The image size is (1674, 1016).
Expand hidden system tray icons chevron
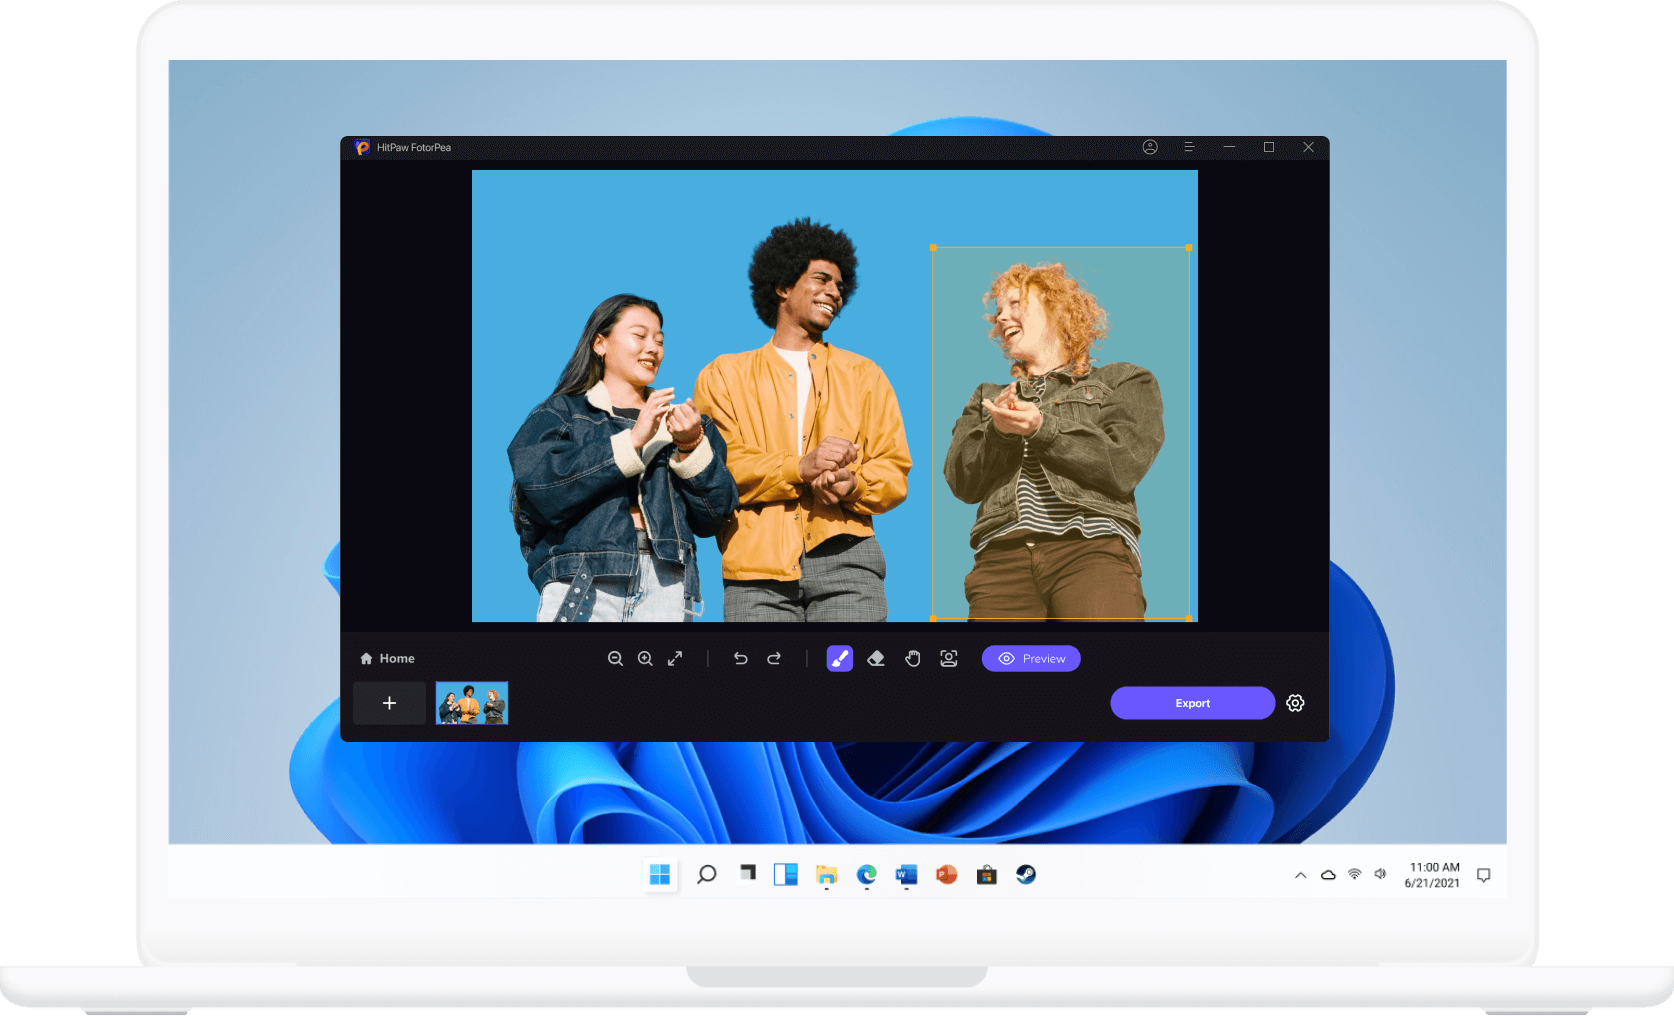click(x=1300, y=875)
